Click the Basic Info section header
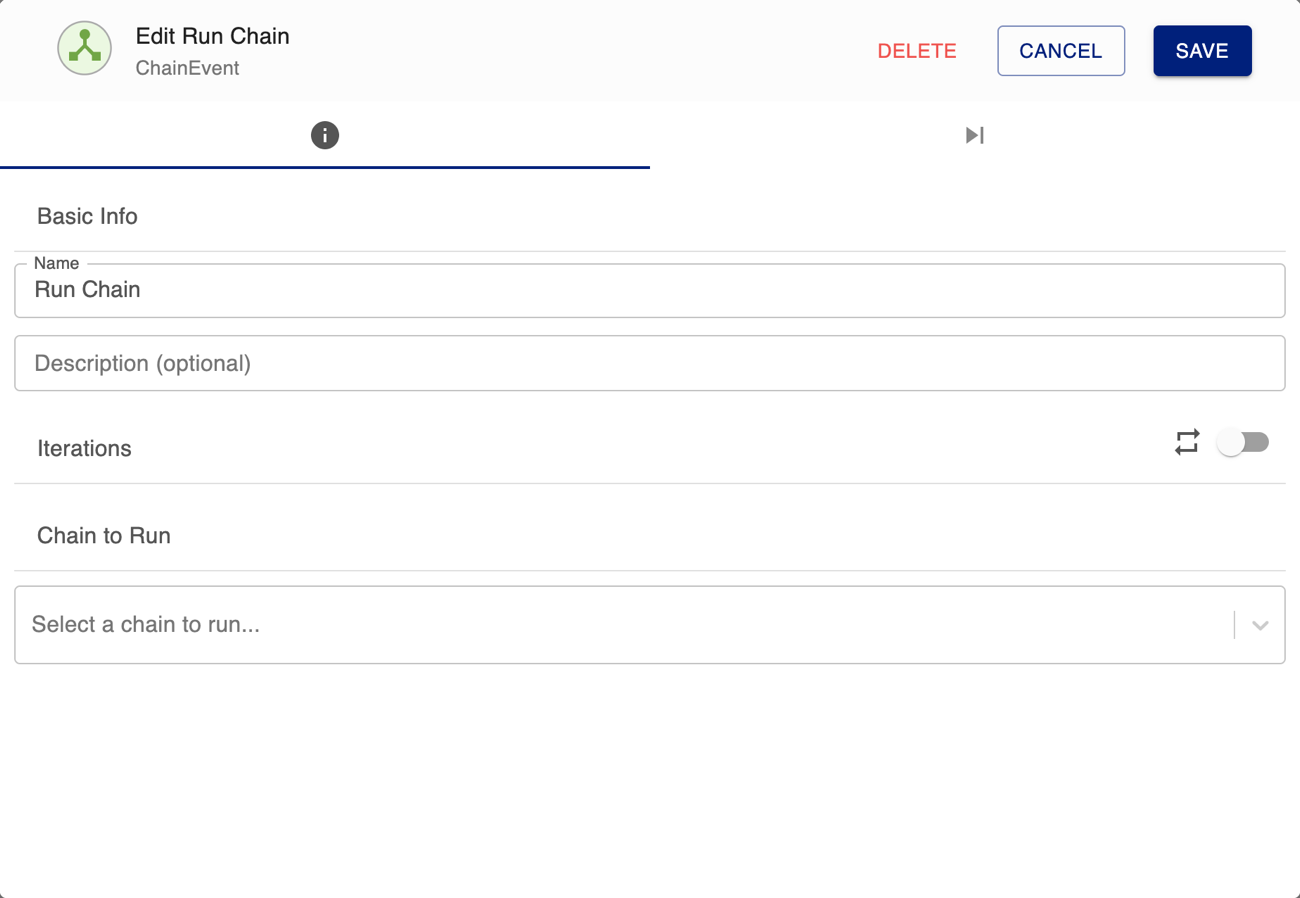The height and width of the screenshot is (898, 1300). click(x=87, y=216)
